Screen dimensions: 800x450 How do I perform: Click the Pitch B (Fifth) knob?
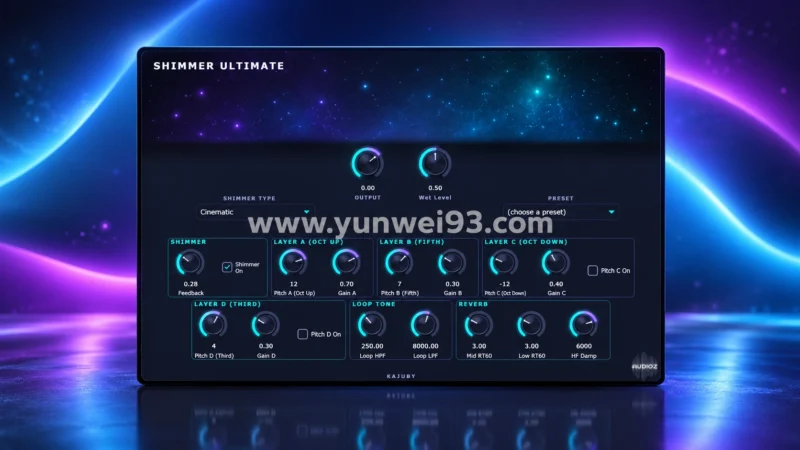[x=399, y=263]
